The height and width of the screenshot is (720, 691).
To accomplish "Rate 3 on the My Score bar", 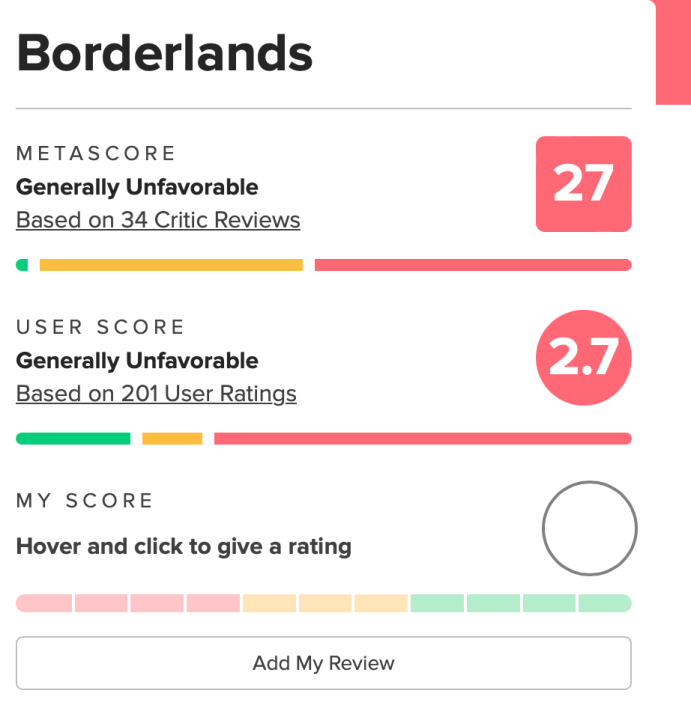I will [213, 603].
